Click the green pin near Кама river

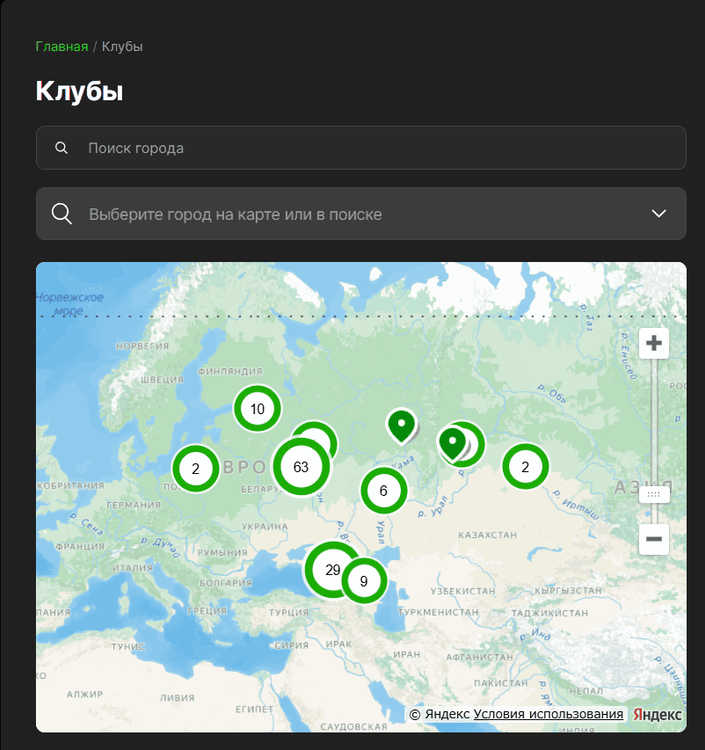pos(401,425)
